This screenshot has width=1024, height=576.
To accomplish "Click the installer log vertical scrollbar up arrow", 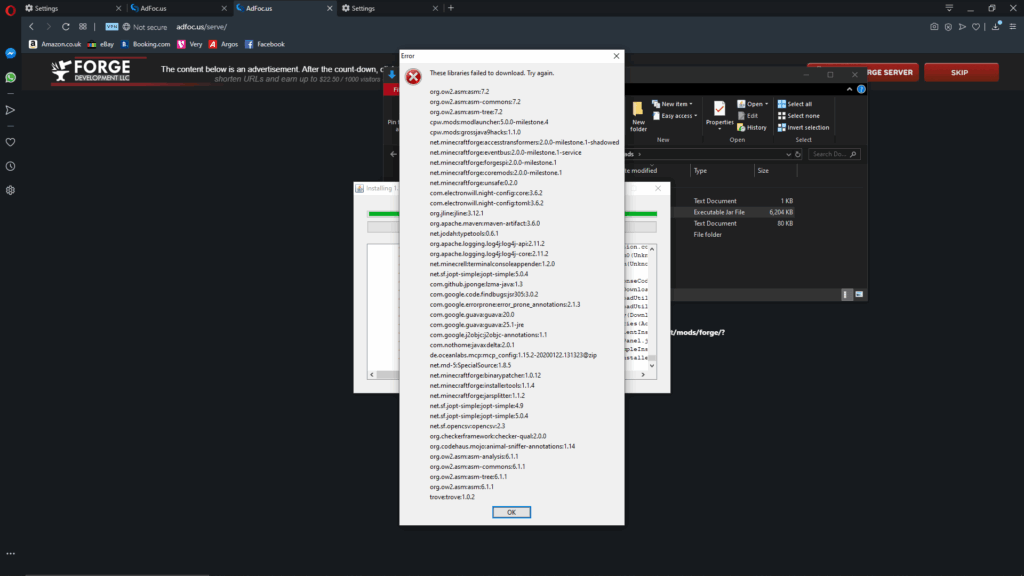I will 652,249.
